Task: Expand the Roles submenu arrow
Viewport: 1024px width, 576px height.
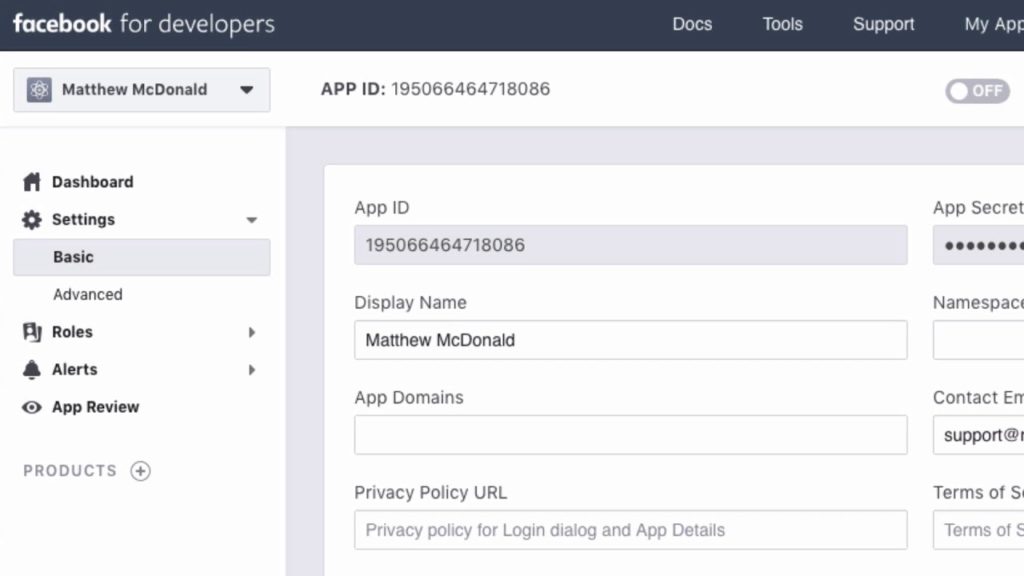Action: [252, 332]
